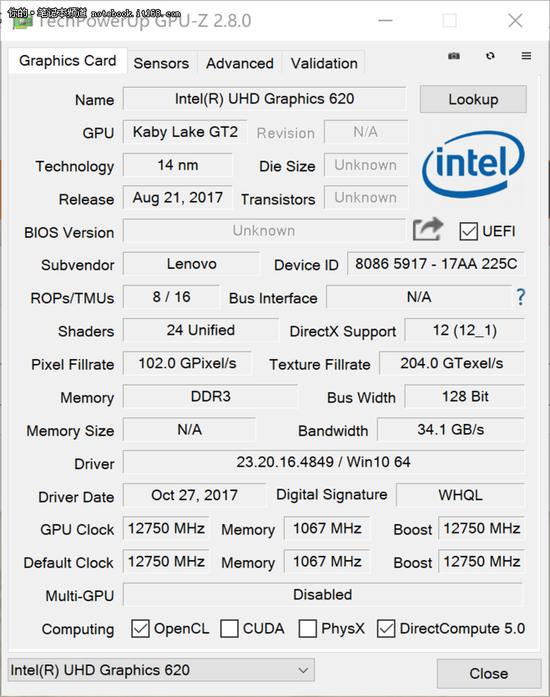Click the BIOS export share icon
The image size is (550, 697).
[428, 229]
